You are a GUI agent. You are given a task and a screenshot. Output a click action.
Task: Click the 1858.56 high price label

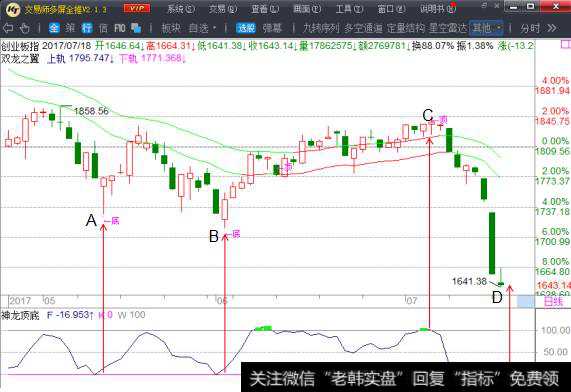point(91,111)
